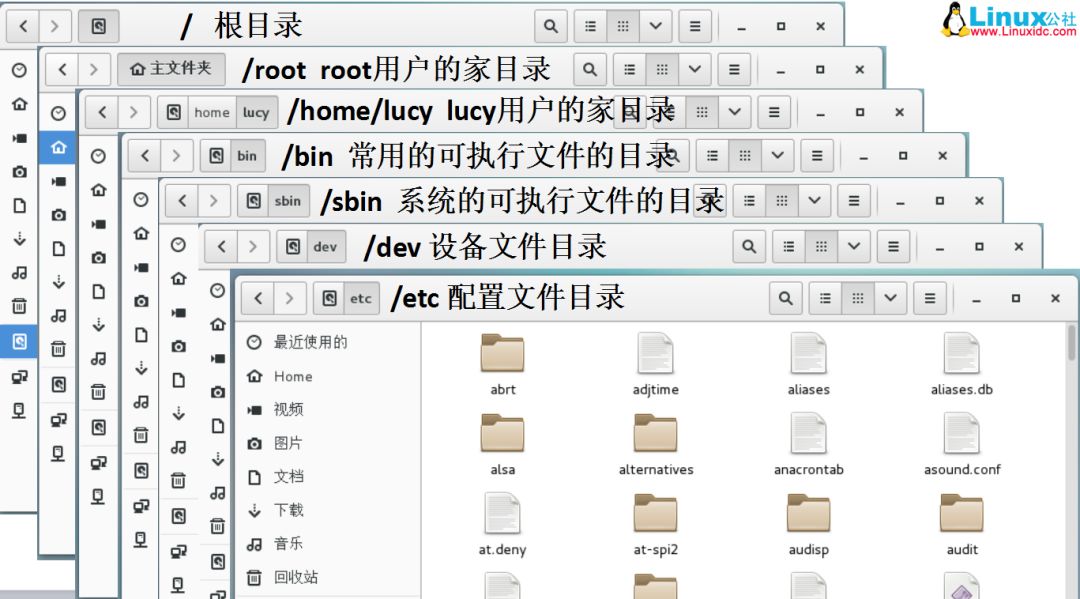
Task: Select the audisp folder
Action: point(809,525)
